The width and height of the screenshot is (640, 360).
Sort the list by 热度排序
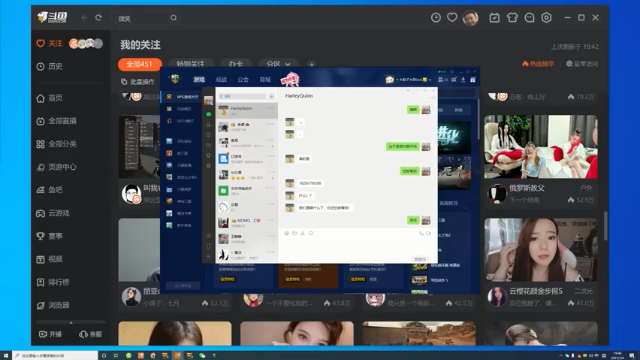538,64
